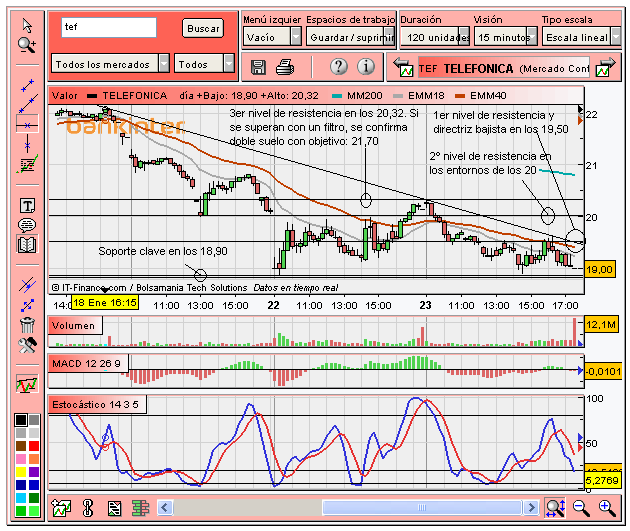Open the 'Todos los mercados' dropdown
Viewport: 630px width, 531px height.
click(x=110, y=64)
